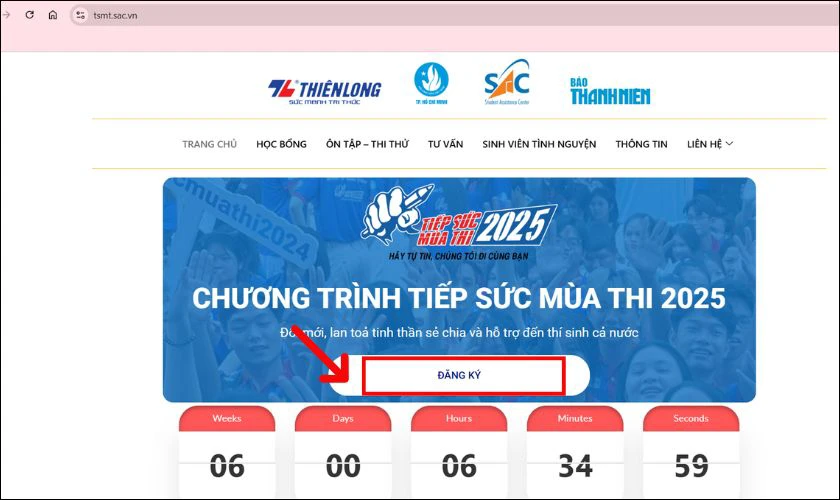Click the round blue student association emblem
This screenshot has height=500, width=840.
[431, 83]
